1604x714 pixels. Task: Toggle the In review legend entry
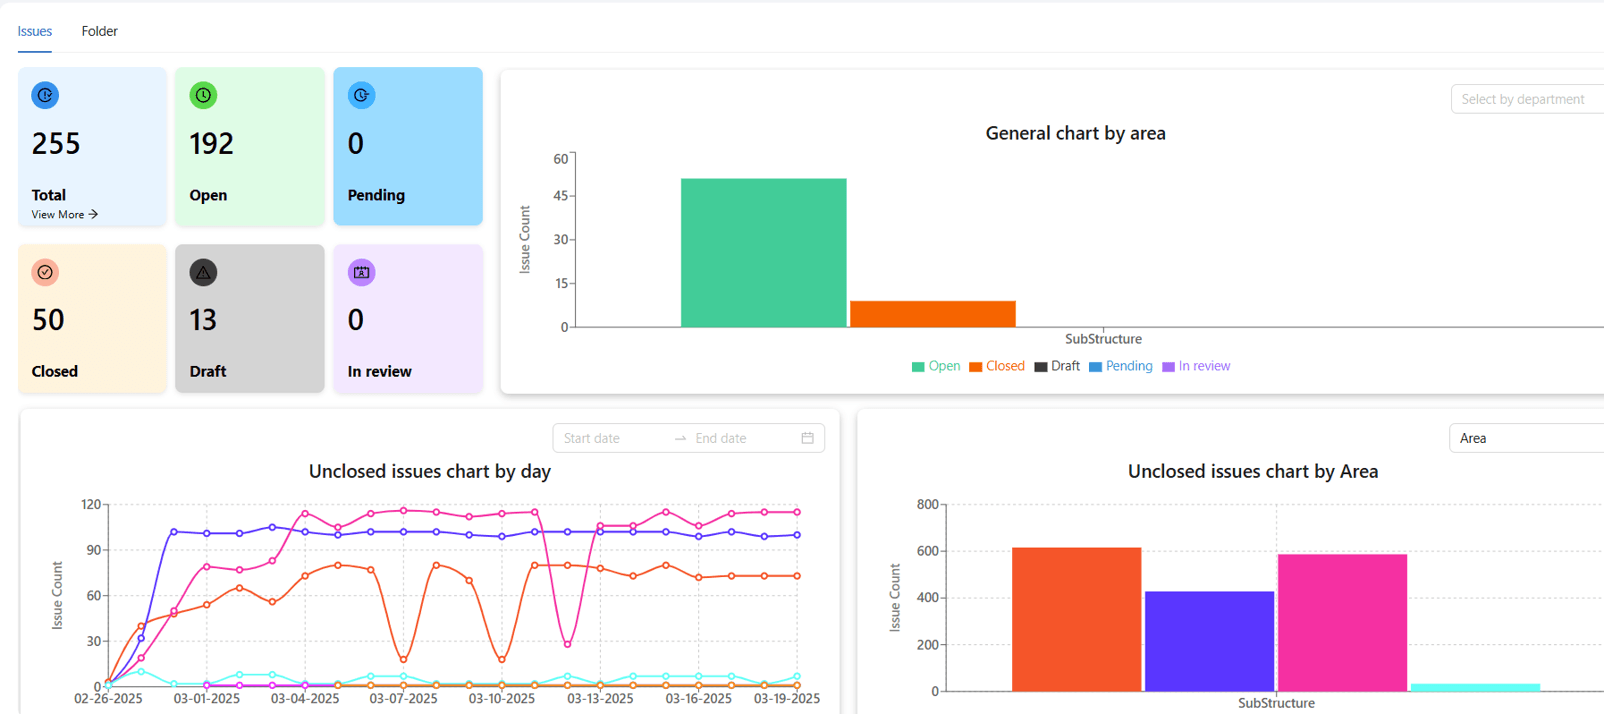coord(1196,366)
